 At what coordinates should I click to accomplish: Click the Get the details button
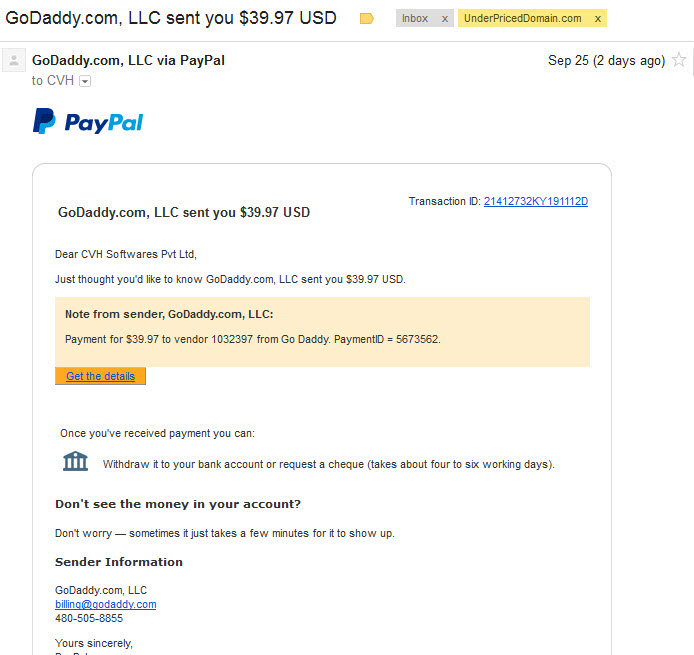click(100, 376)
